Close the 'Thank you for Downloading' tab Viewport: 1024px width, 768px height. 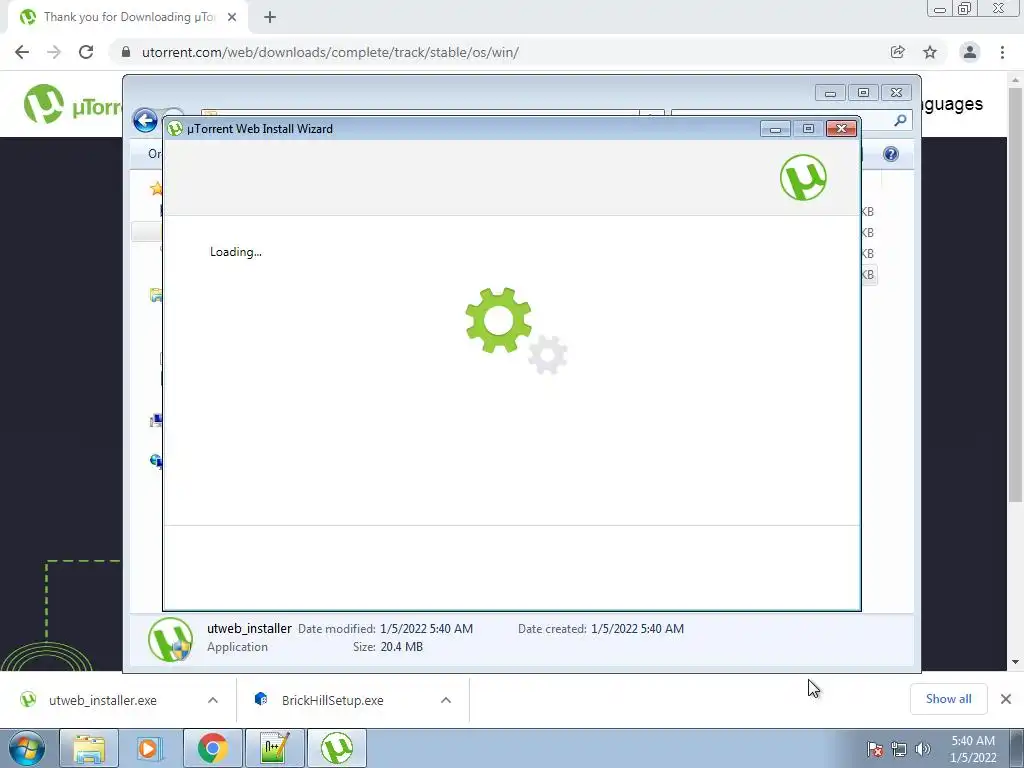(232, 17)
